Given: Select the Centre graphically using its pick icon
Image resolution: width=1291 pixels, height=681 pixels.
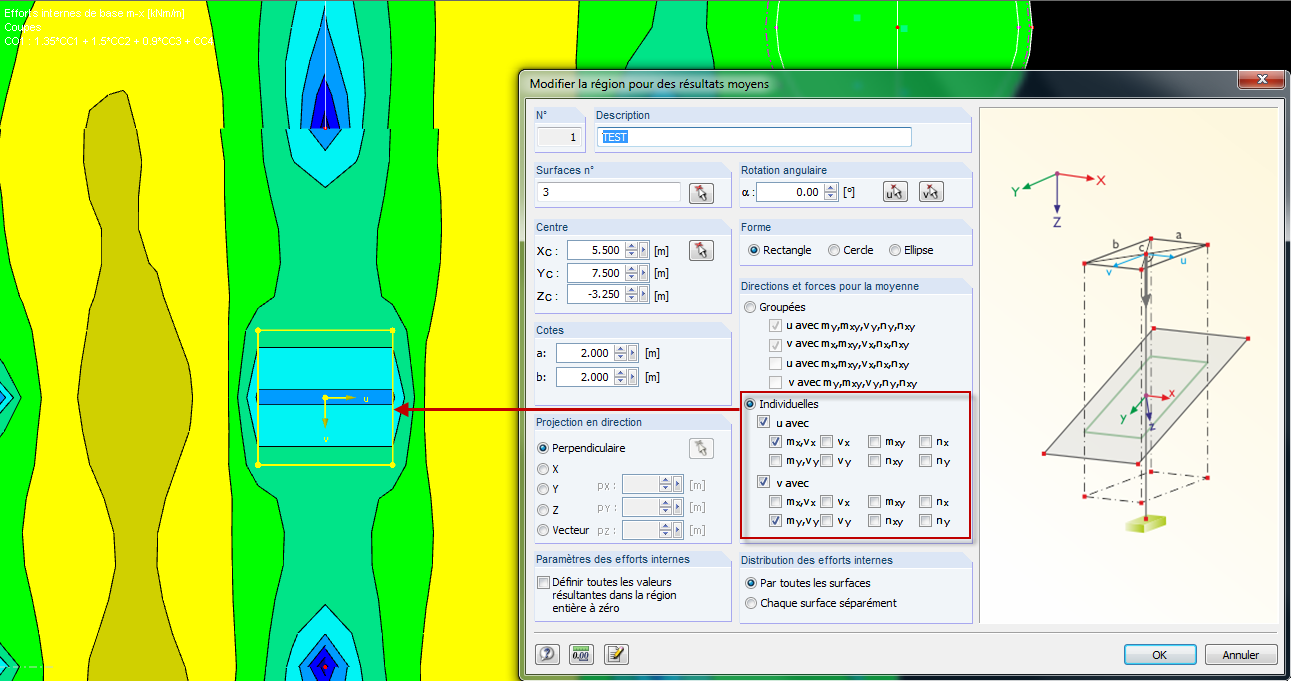Looking at the screenshot, I should click(701, 250).
